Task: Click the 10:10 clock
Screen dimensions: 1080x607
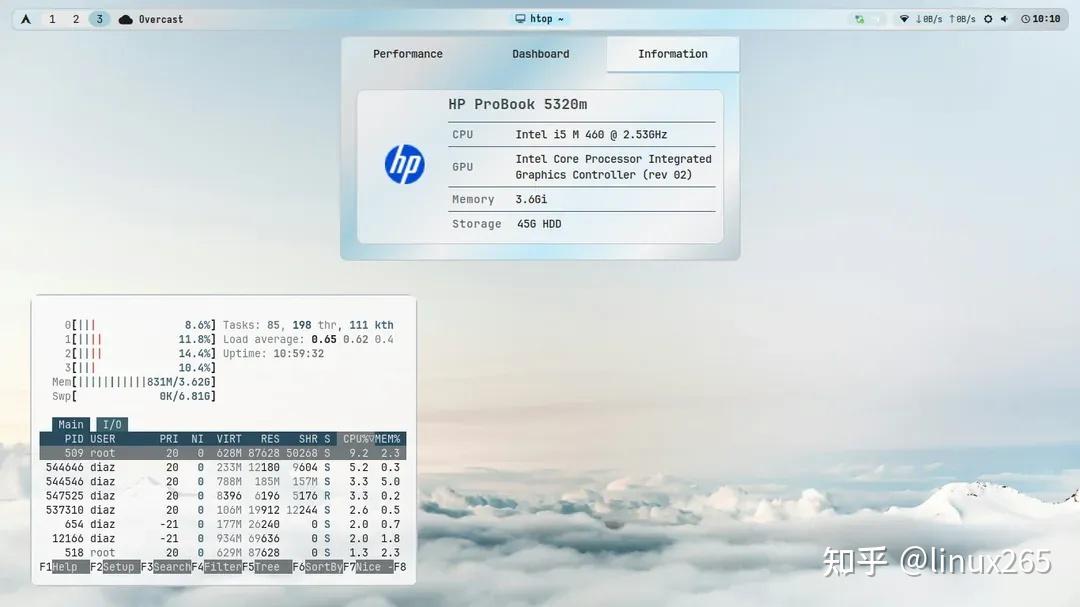Action: coord(1041,19)
